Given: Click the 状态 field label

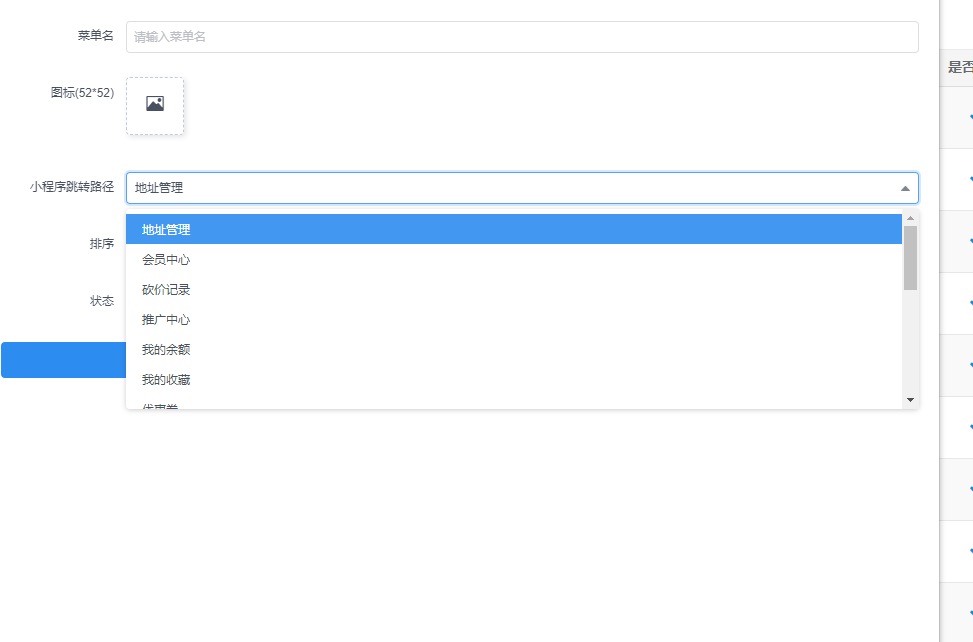Looking at the screenshot, I should pos(101,300).
